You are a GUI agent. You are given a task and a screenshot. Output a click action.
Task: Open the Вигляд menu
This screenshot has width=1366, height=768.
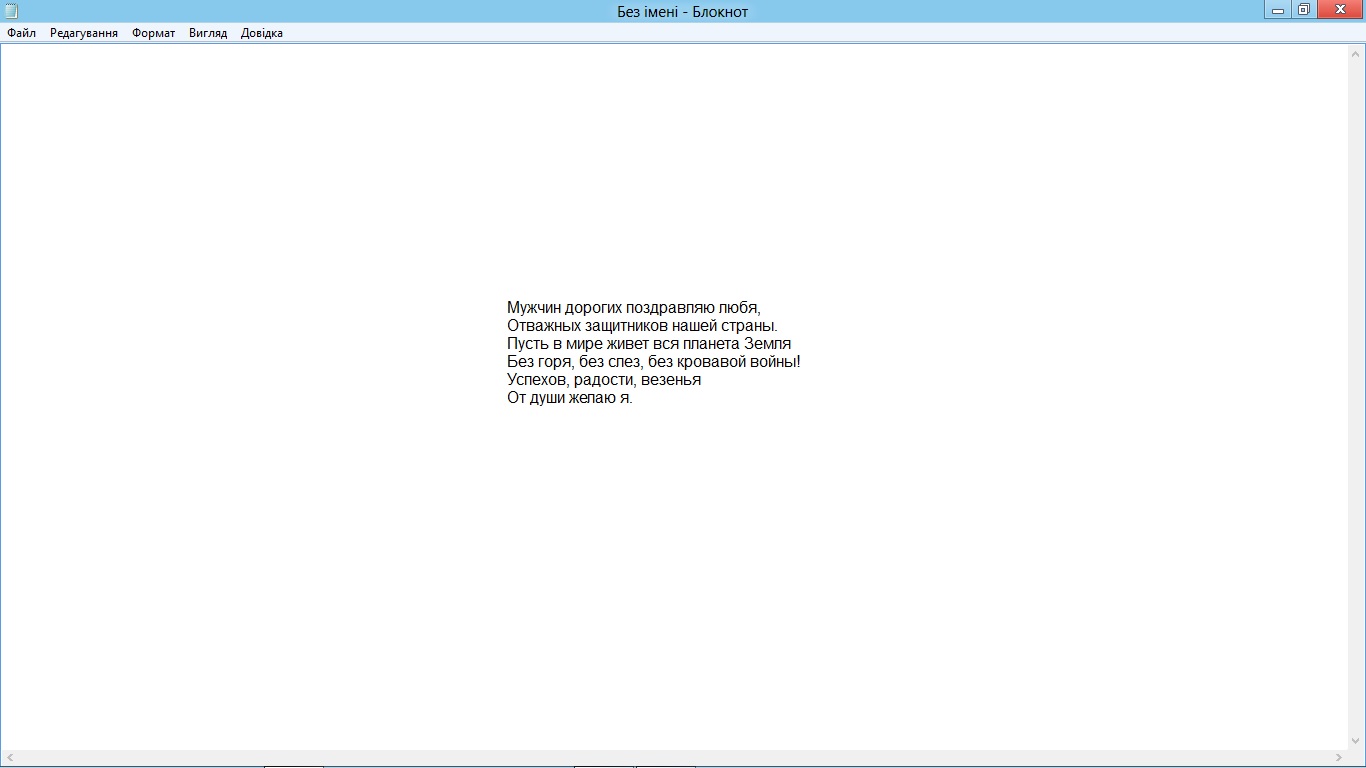208,33
